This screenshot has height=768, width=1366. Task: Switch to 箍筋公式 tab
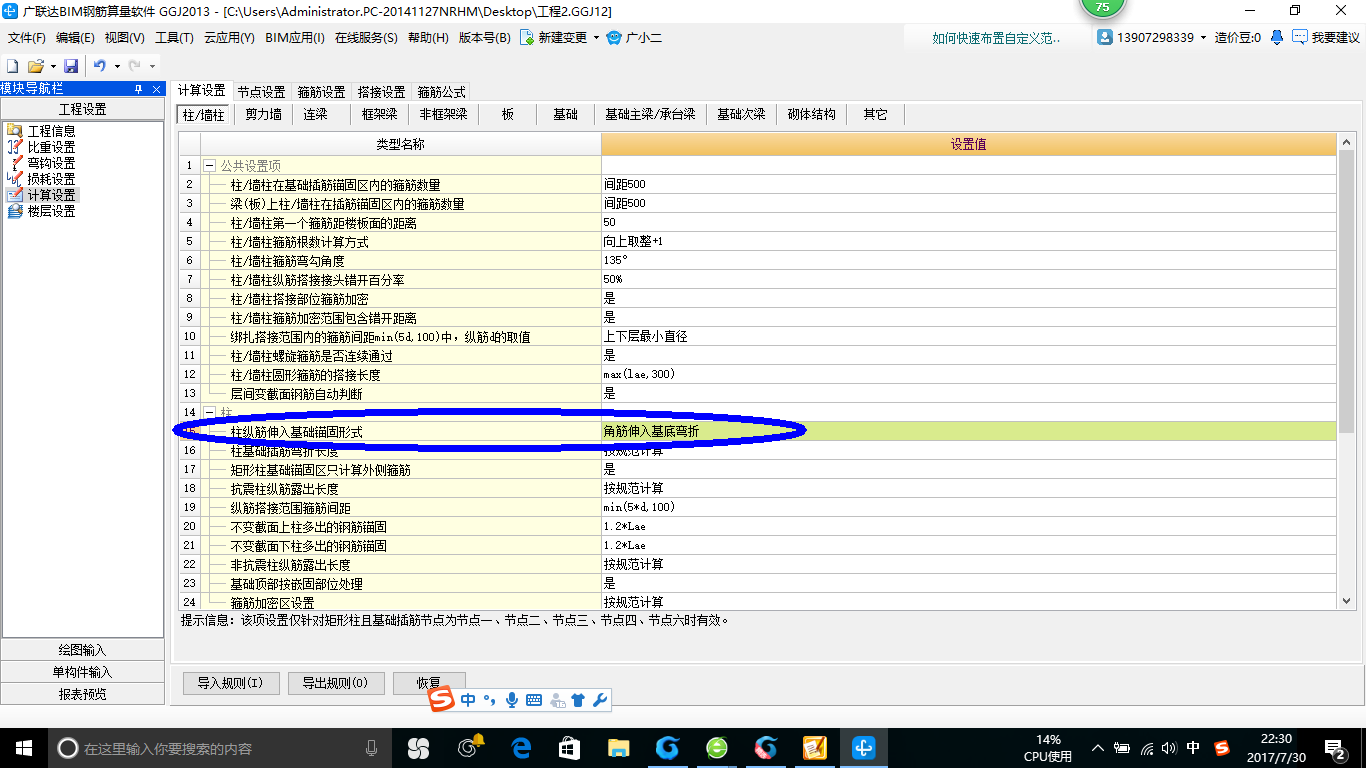[x=441, y=92]
